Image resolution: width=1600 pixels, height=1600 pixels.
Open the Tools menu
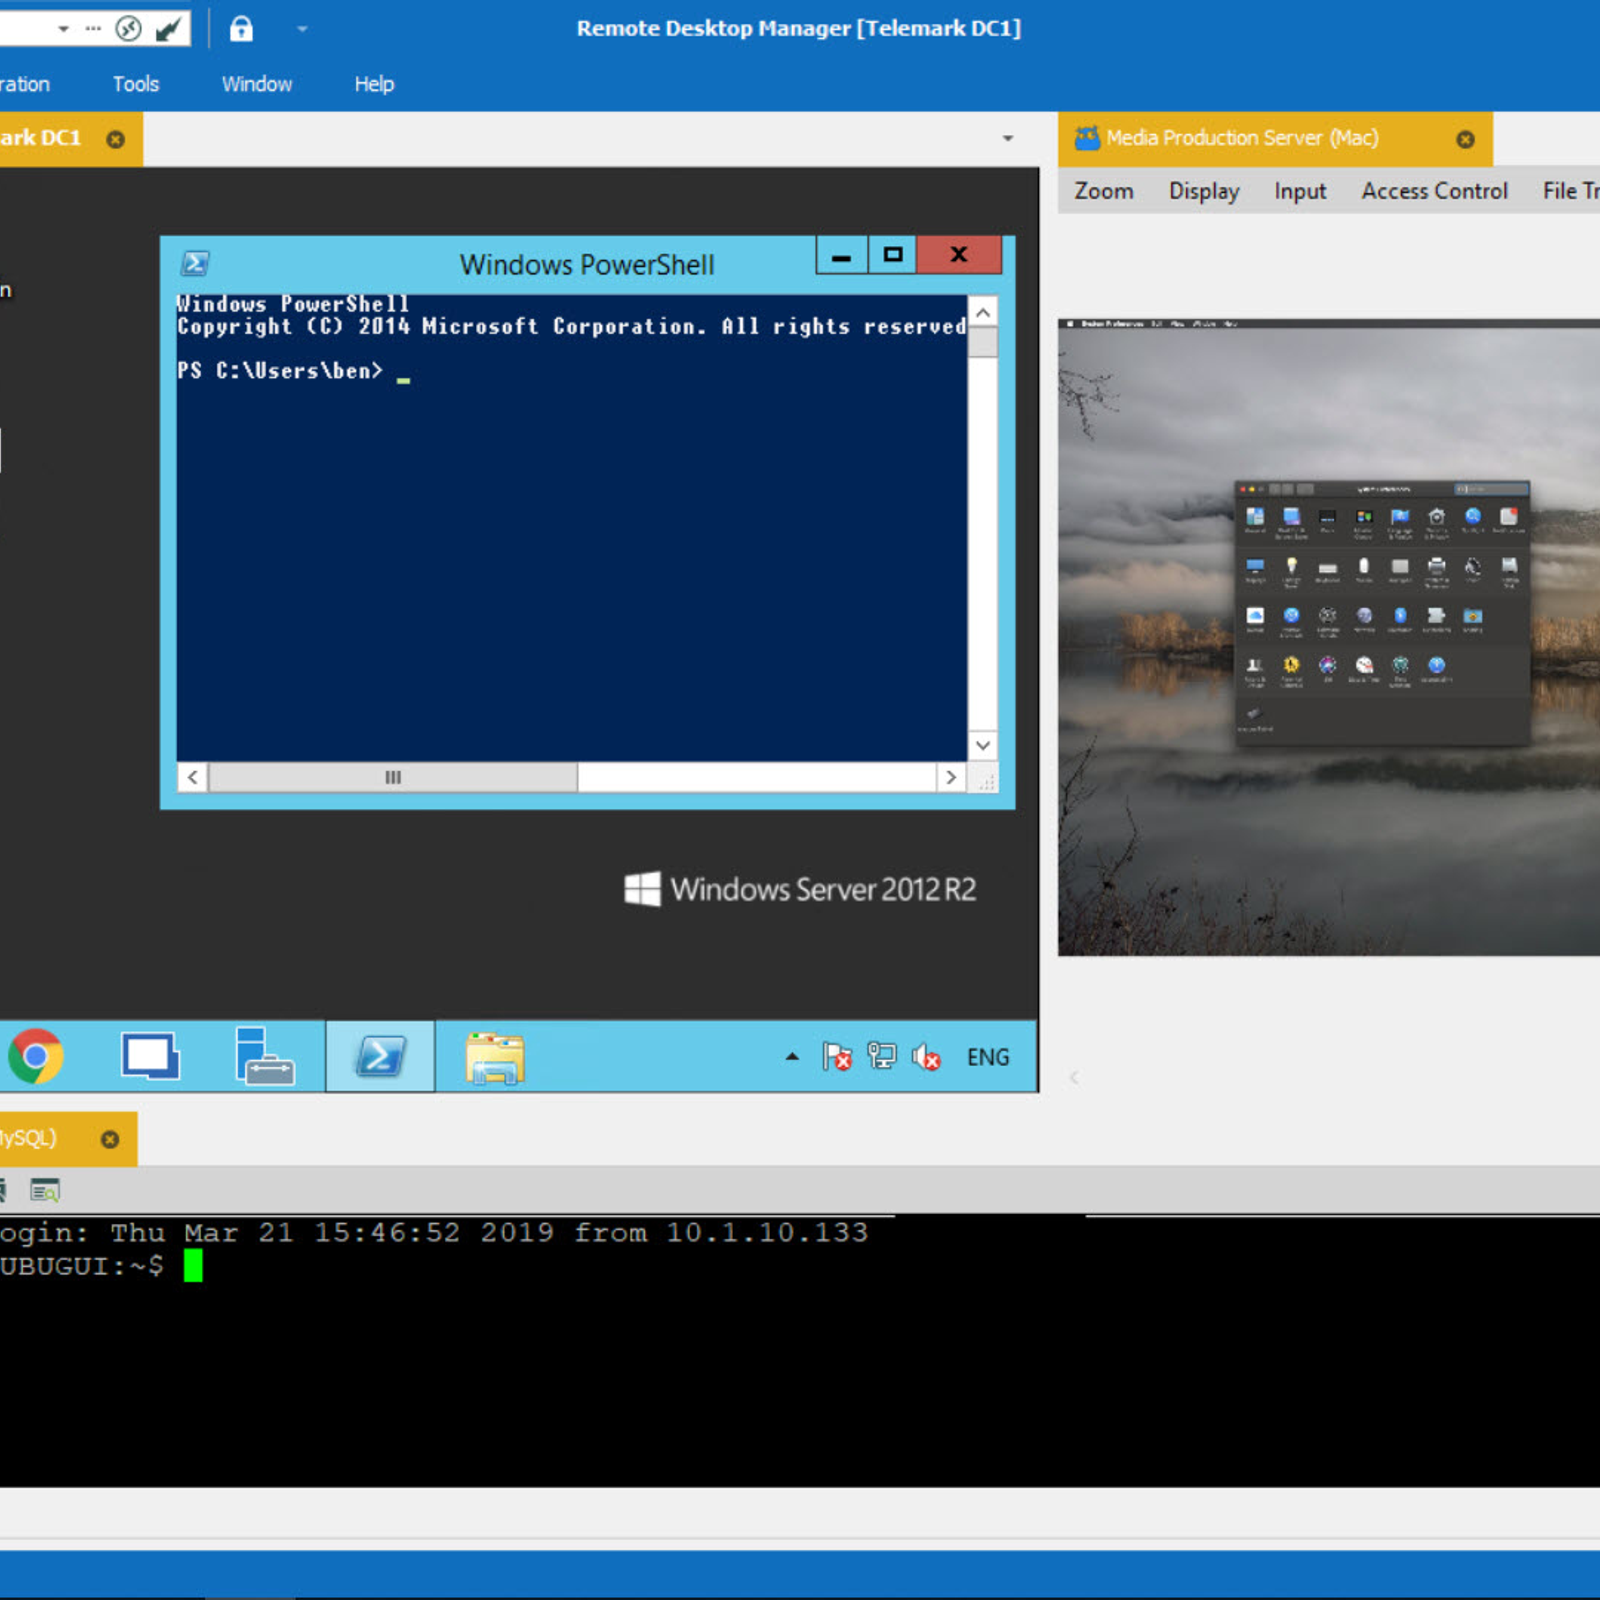click(136, 84)
